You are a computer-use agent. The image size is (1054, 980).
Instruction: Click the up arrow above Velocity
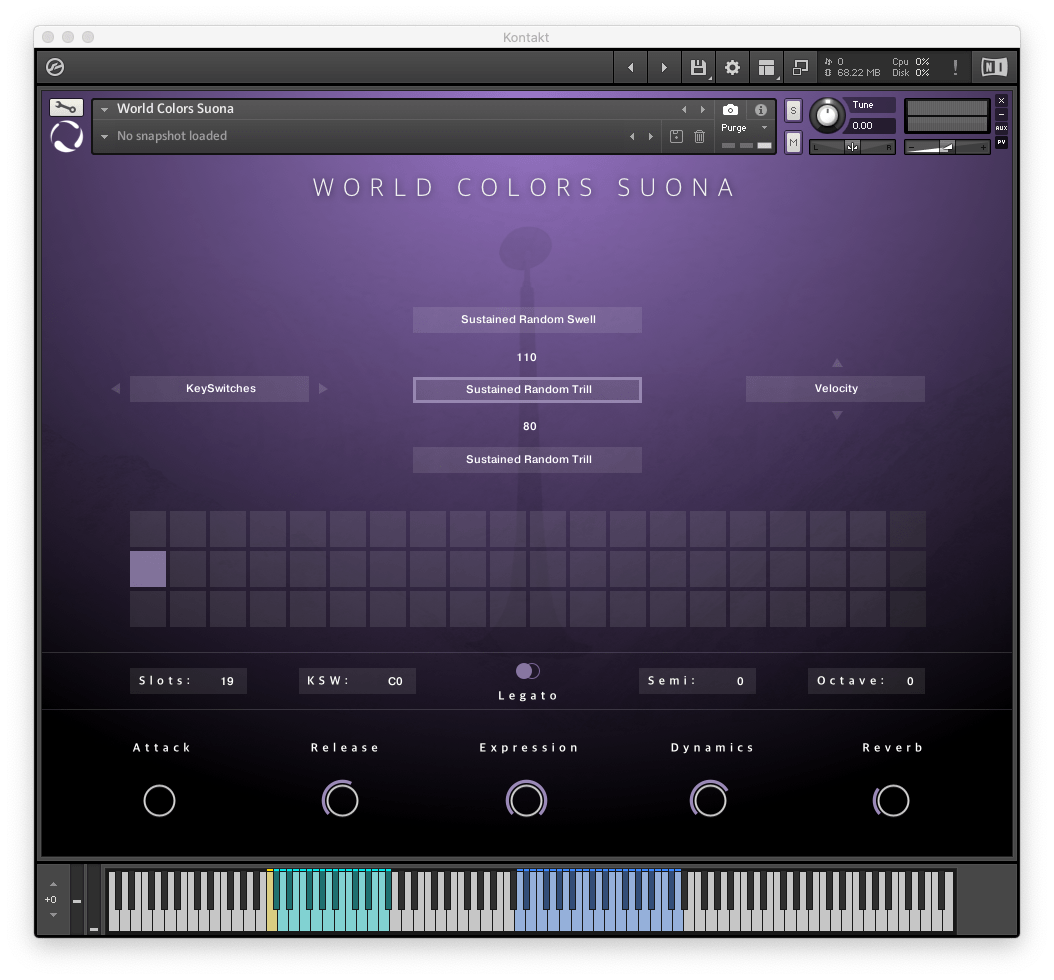[837, 363]
